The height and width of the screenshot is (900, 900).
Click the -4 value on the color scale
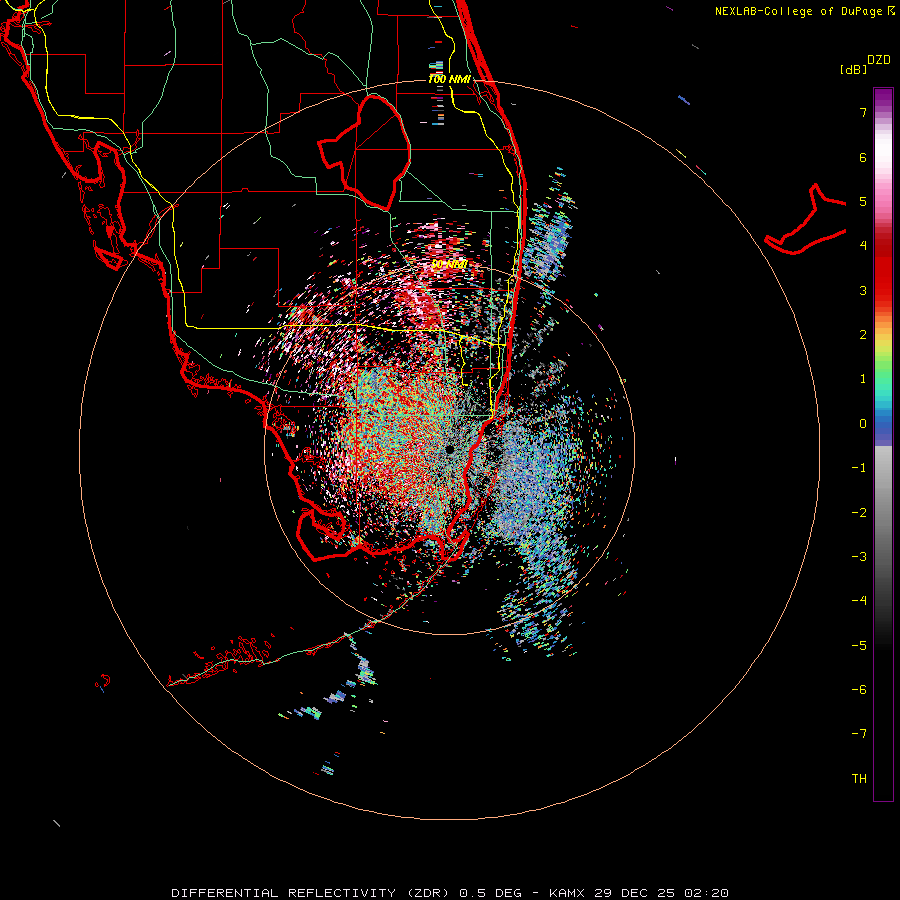(x=859, y=601)
